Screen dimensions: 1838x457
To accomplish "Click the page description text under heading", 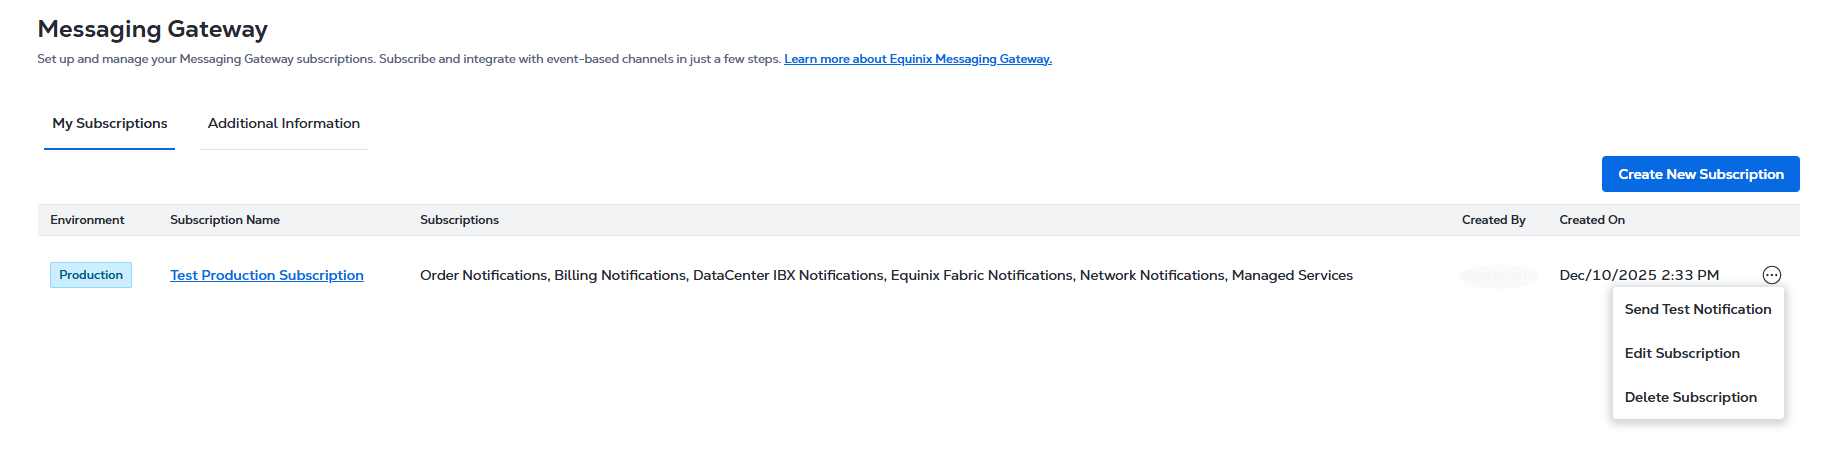I will tap(409, 59).
